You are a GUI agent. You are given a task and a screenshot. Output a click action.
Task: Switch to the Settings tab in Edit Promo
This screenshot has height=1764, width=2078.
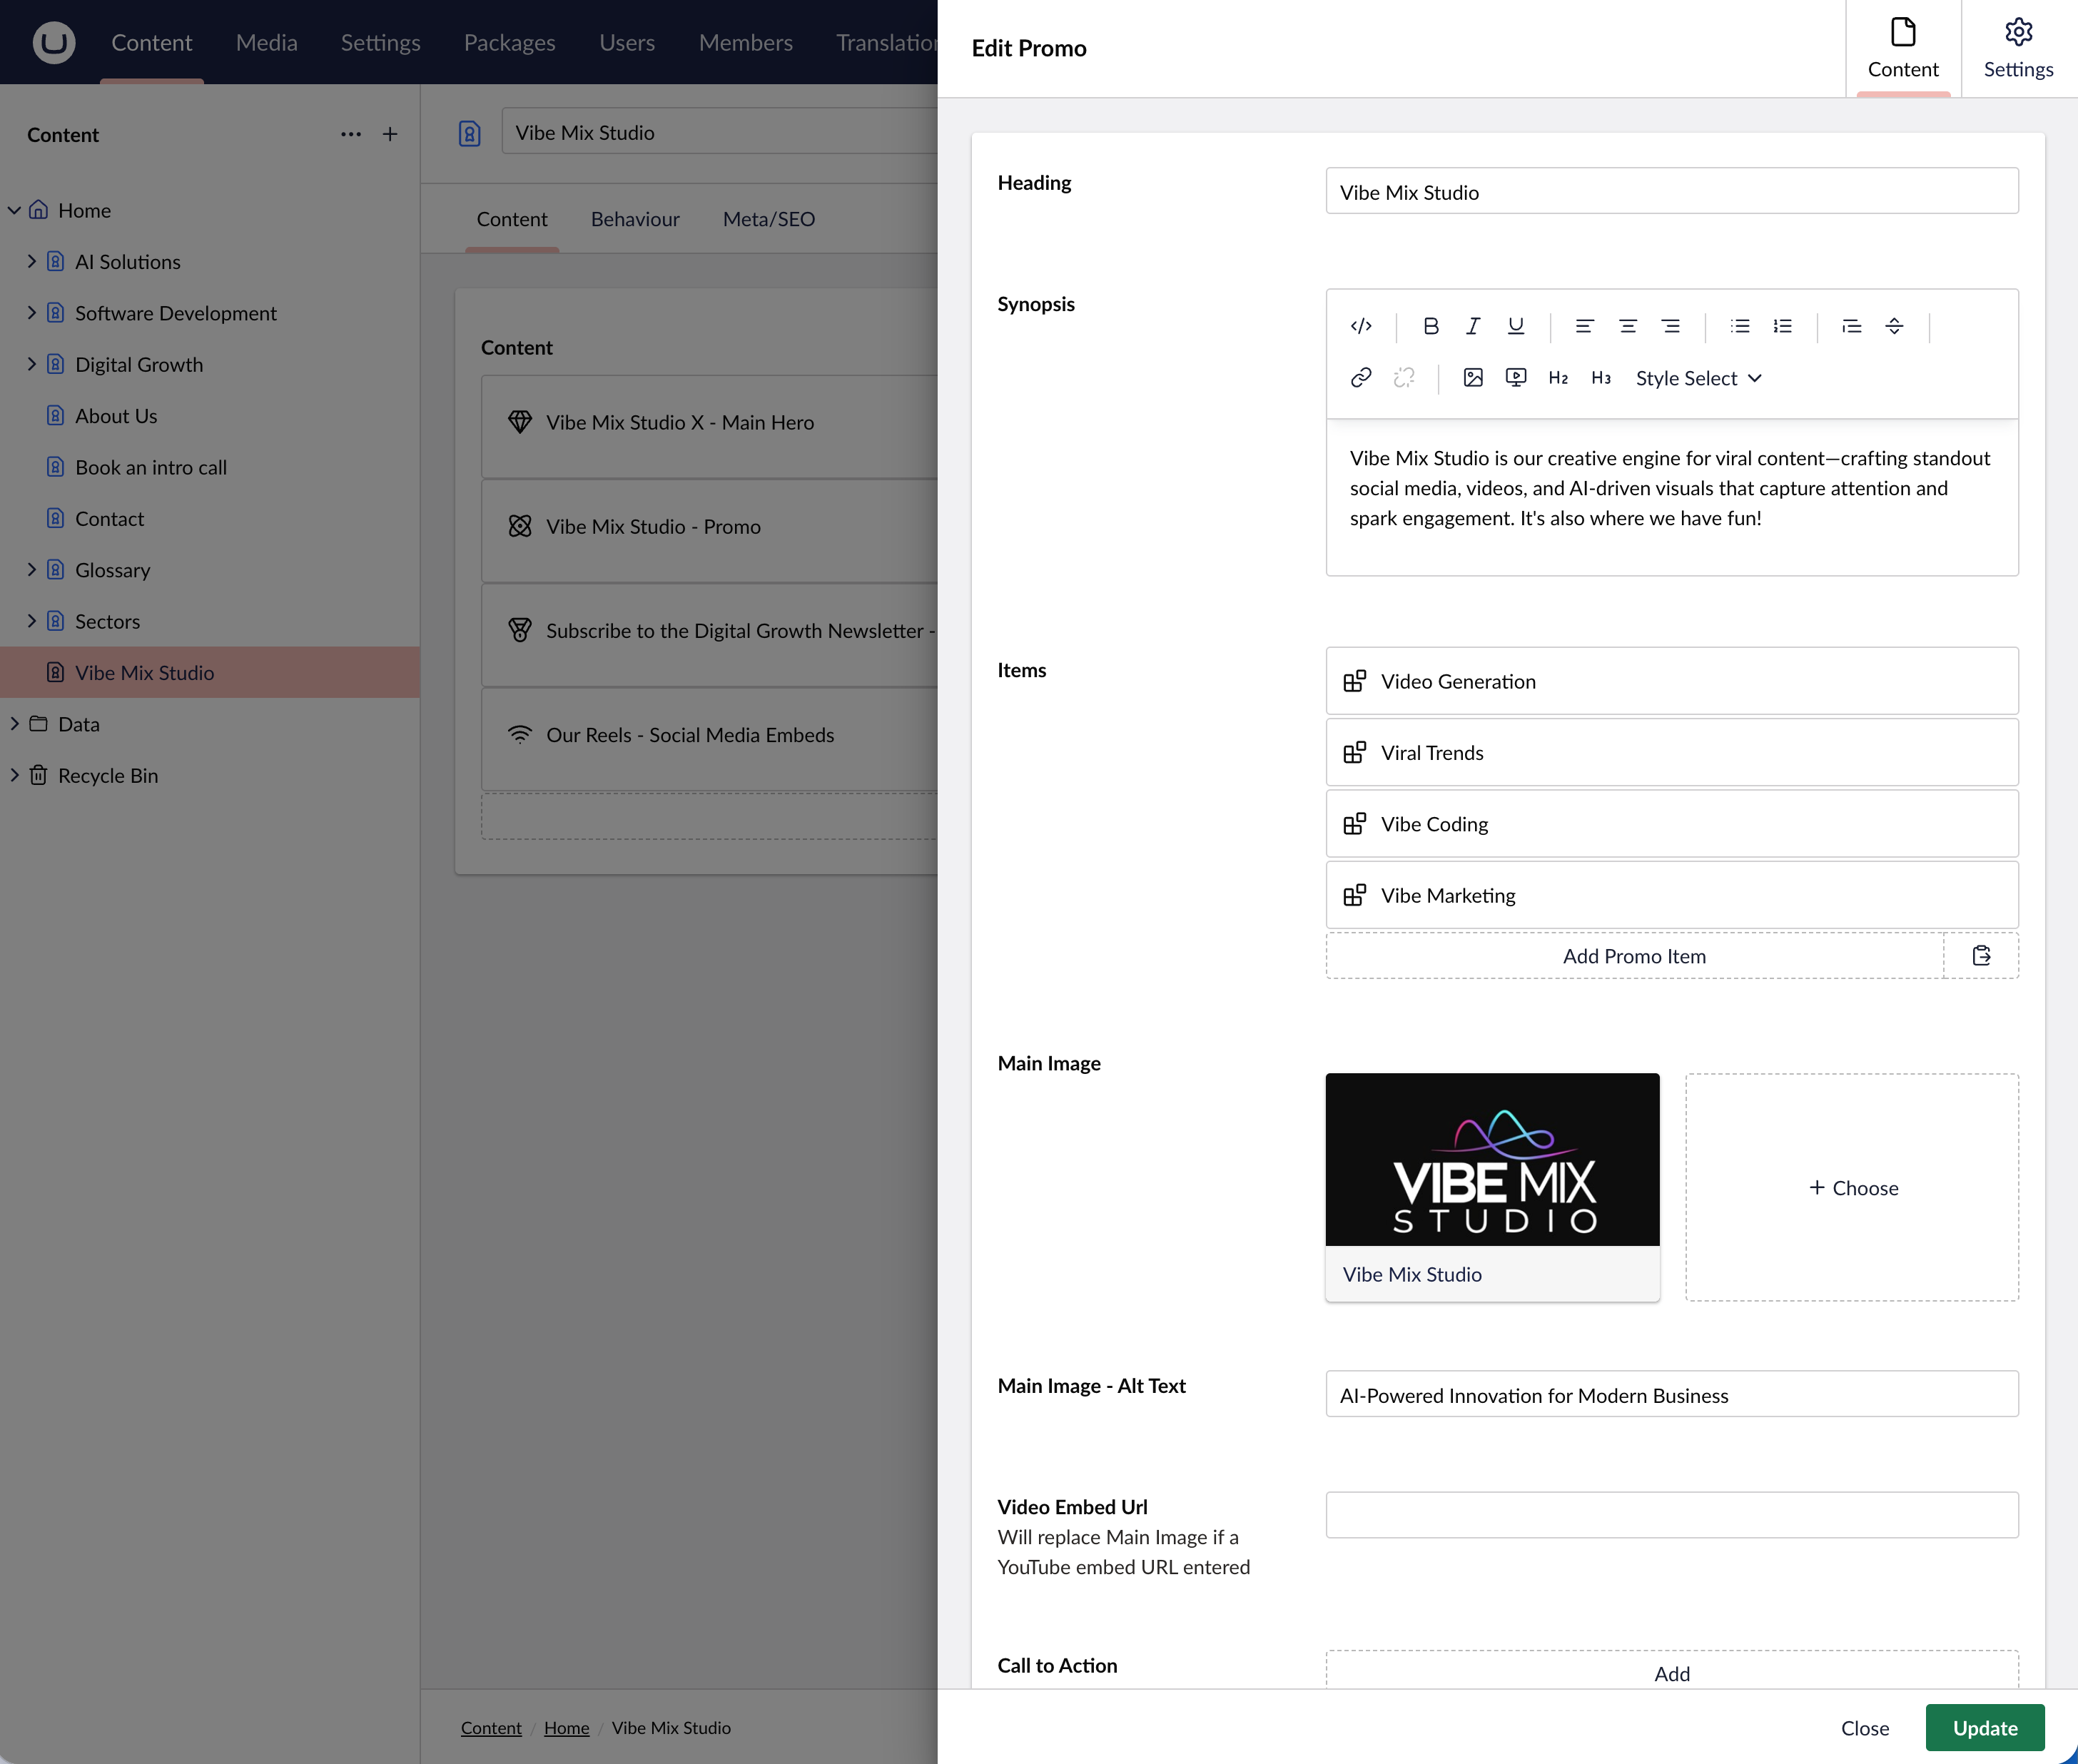pyautogui.click(x=2018, y=49)
